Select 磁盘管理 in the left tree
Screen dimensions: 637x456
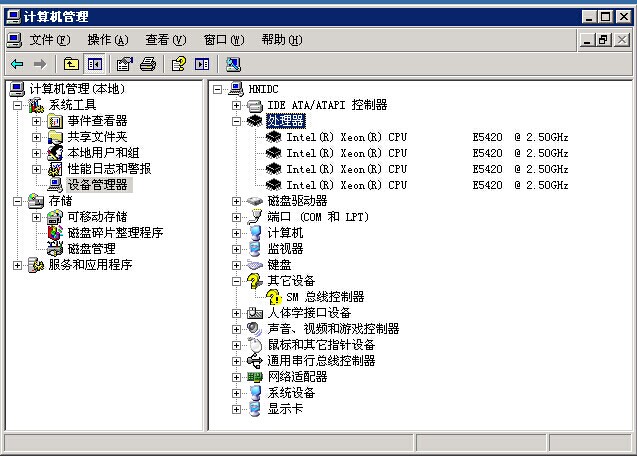coord(91,249)
